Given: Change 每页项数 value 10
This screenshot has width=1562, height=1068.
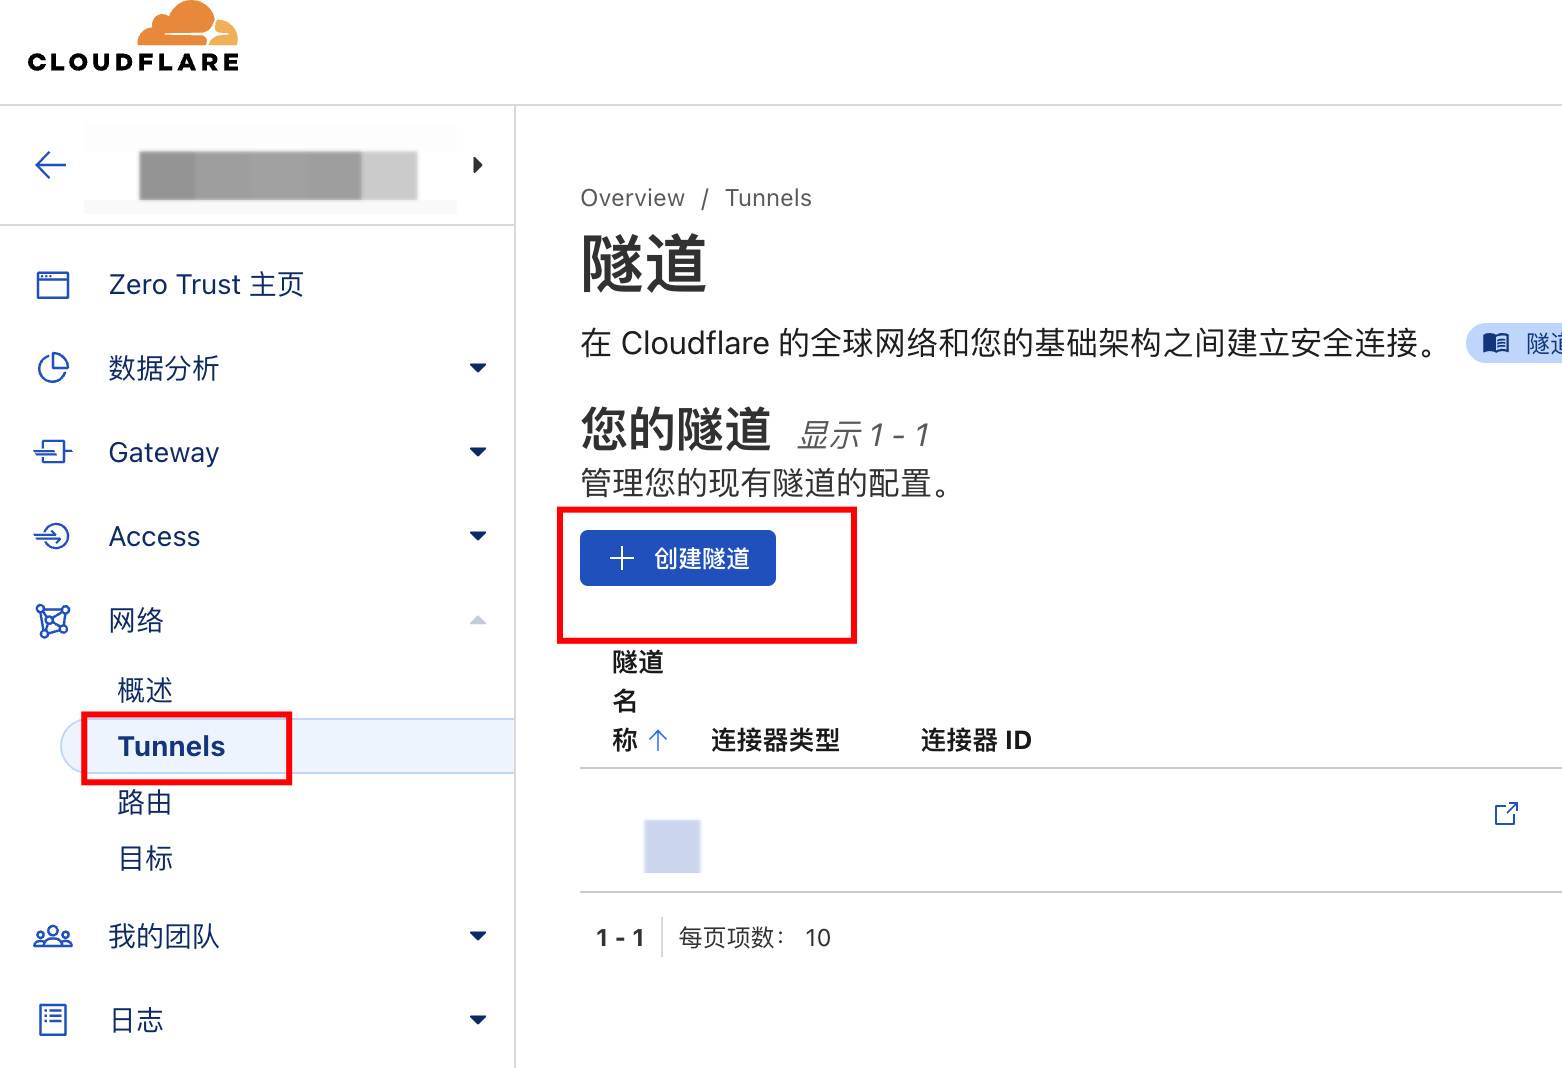Looking at the screenshot, I should [818, 938].
